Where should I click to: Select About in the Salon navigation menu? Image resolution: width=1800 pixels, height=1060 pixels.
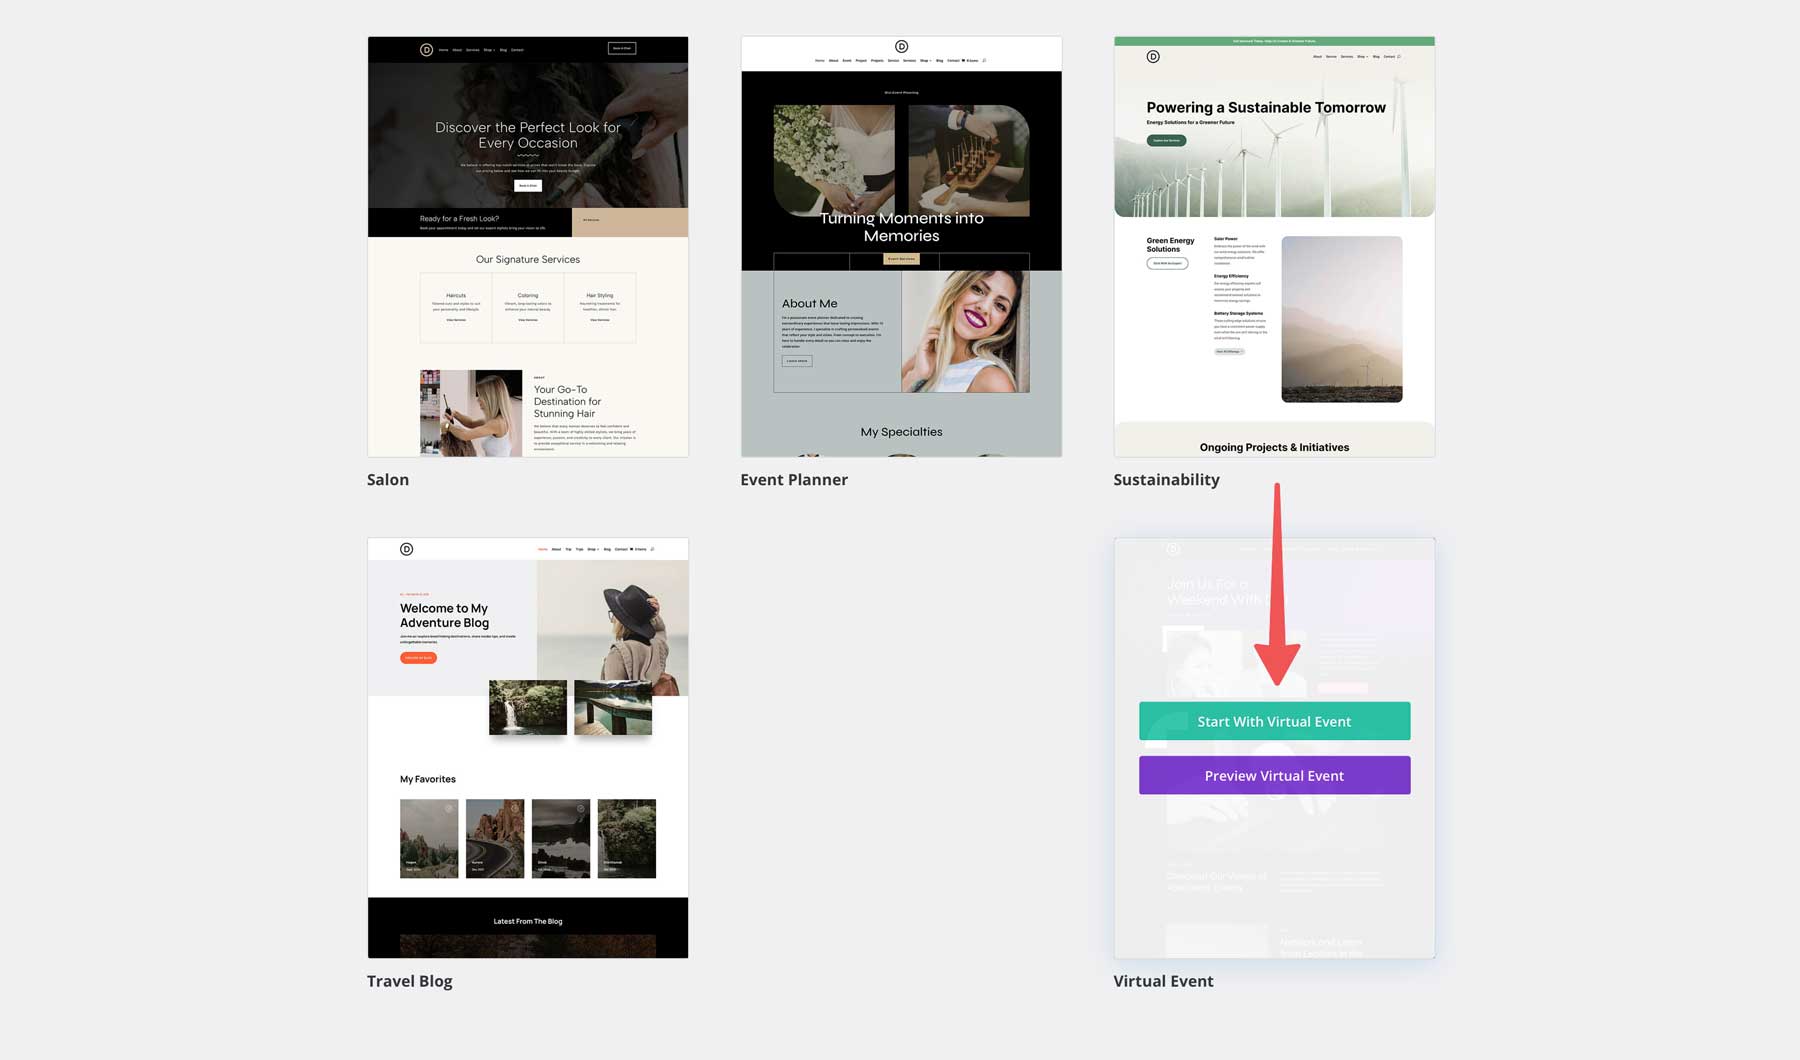[457, 49]
